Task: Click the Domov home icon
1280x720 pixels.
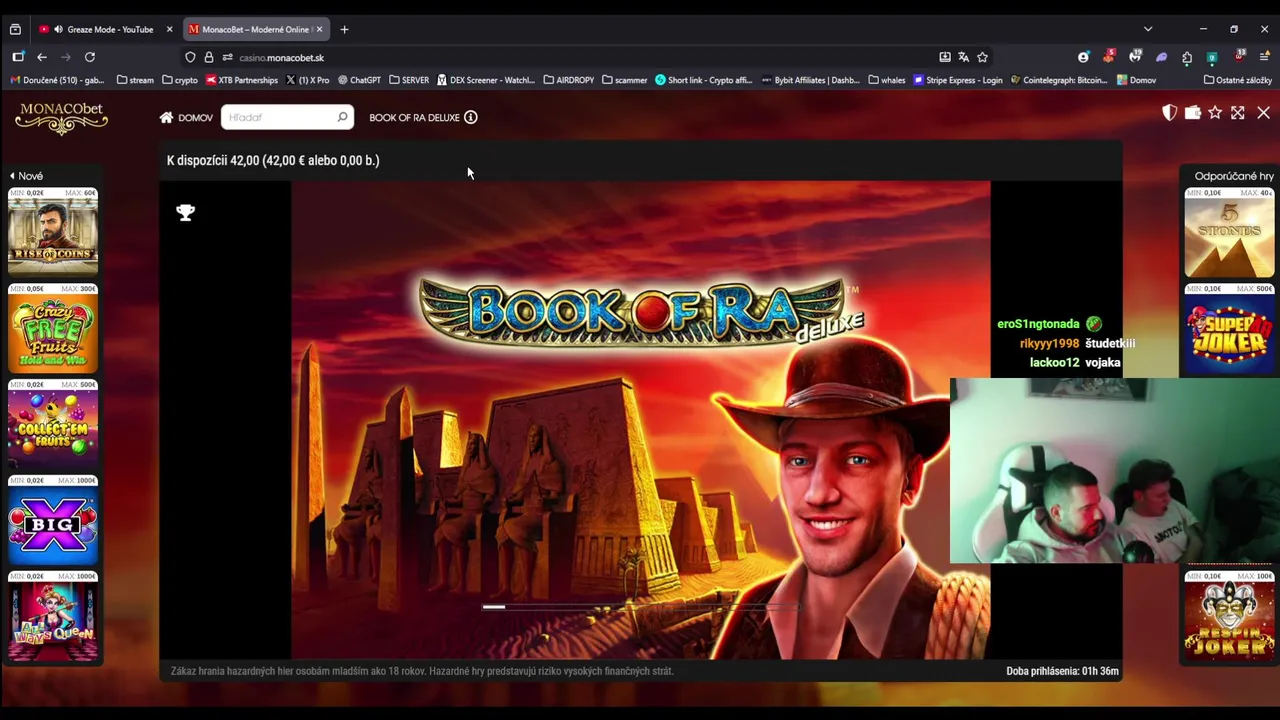Action: click(x=166, y=117)
